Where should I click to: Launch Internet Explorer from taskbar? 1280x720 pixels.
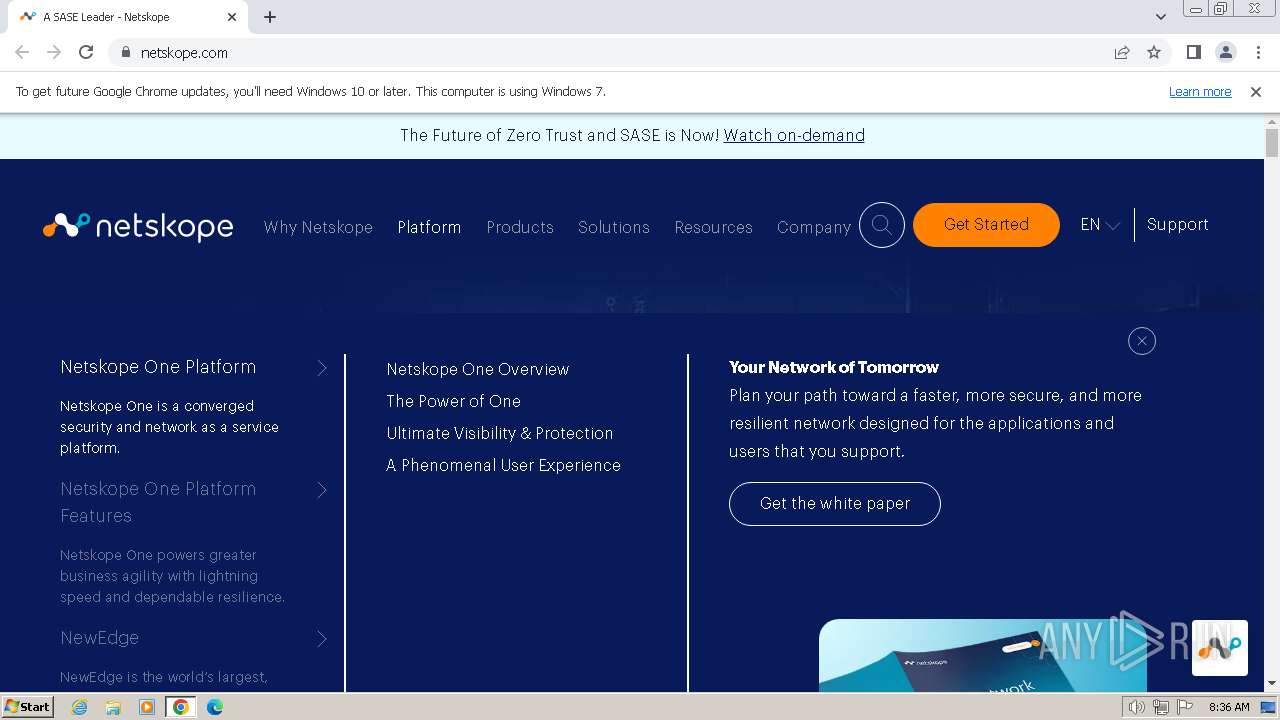pos(80,707)
